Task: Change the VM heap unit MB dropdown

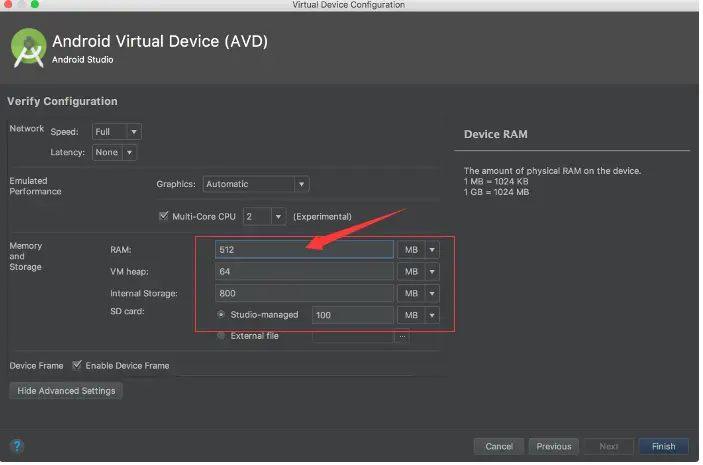Action: pos(418,271)
